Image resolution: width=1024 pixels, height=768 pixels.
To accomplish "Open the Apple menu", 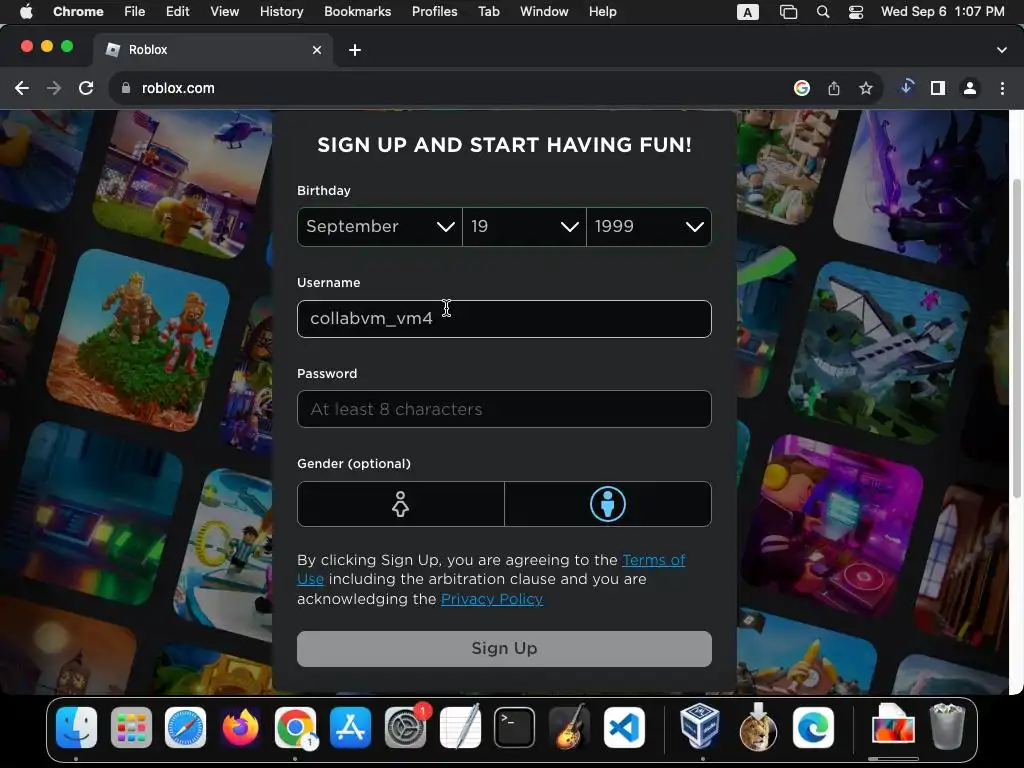I will click(x=26, y=12).
